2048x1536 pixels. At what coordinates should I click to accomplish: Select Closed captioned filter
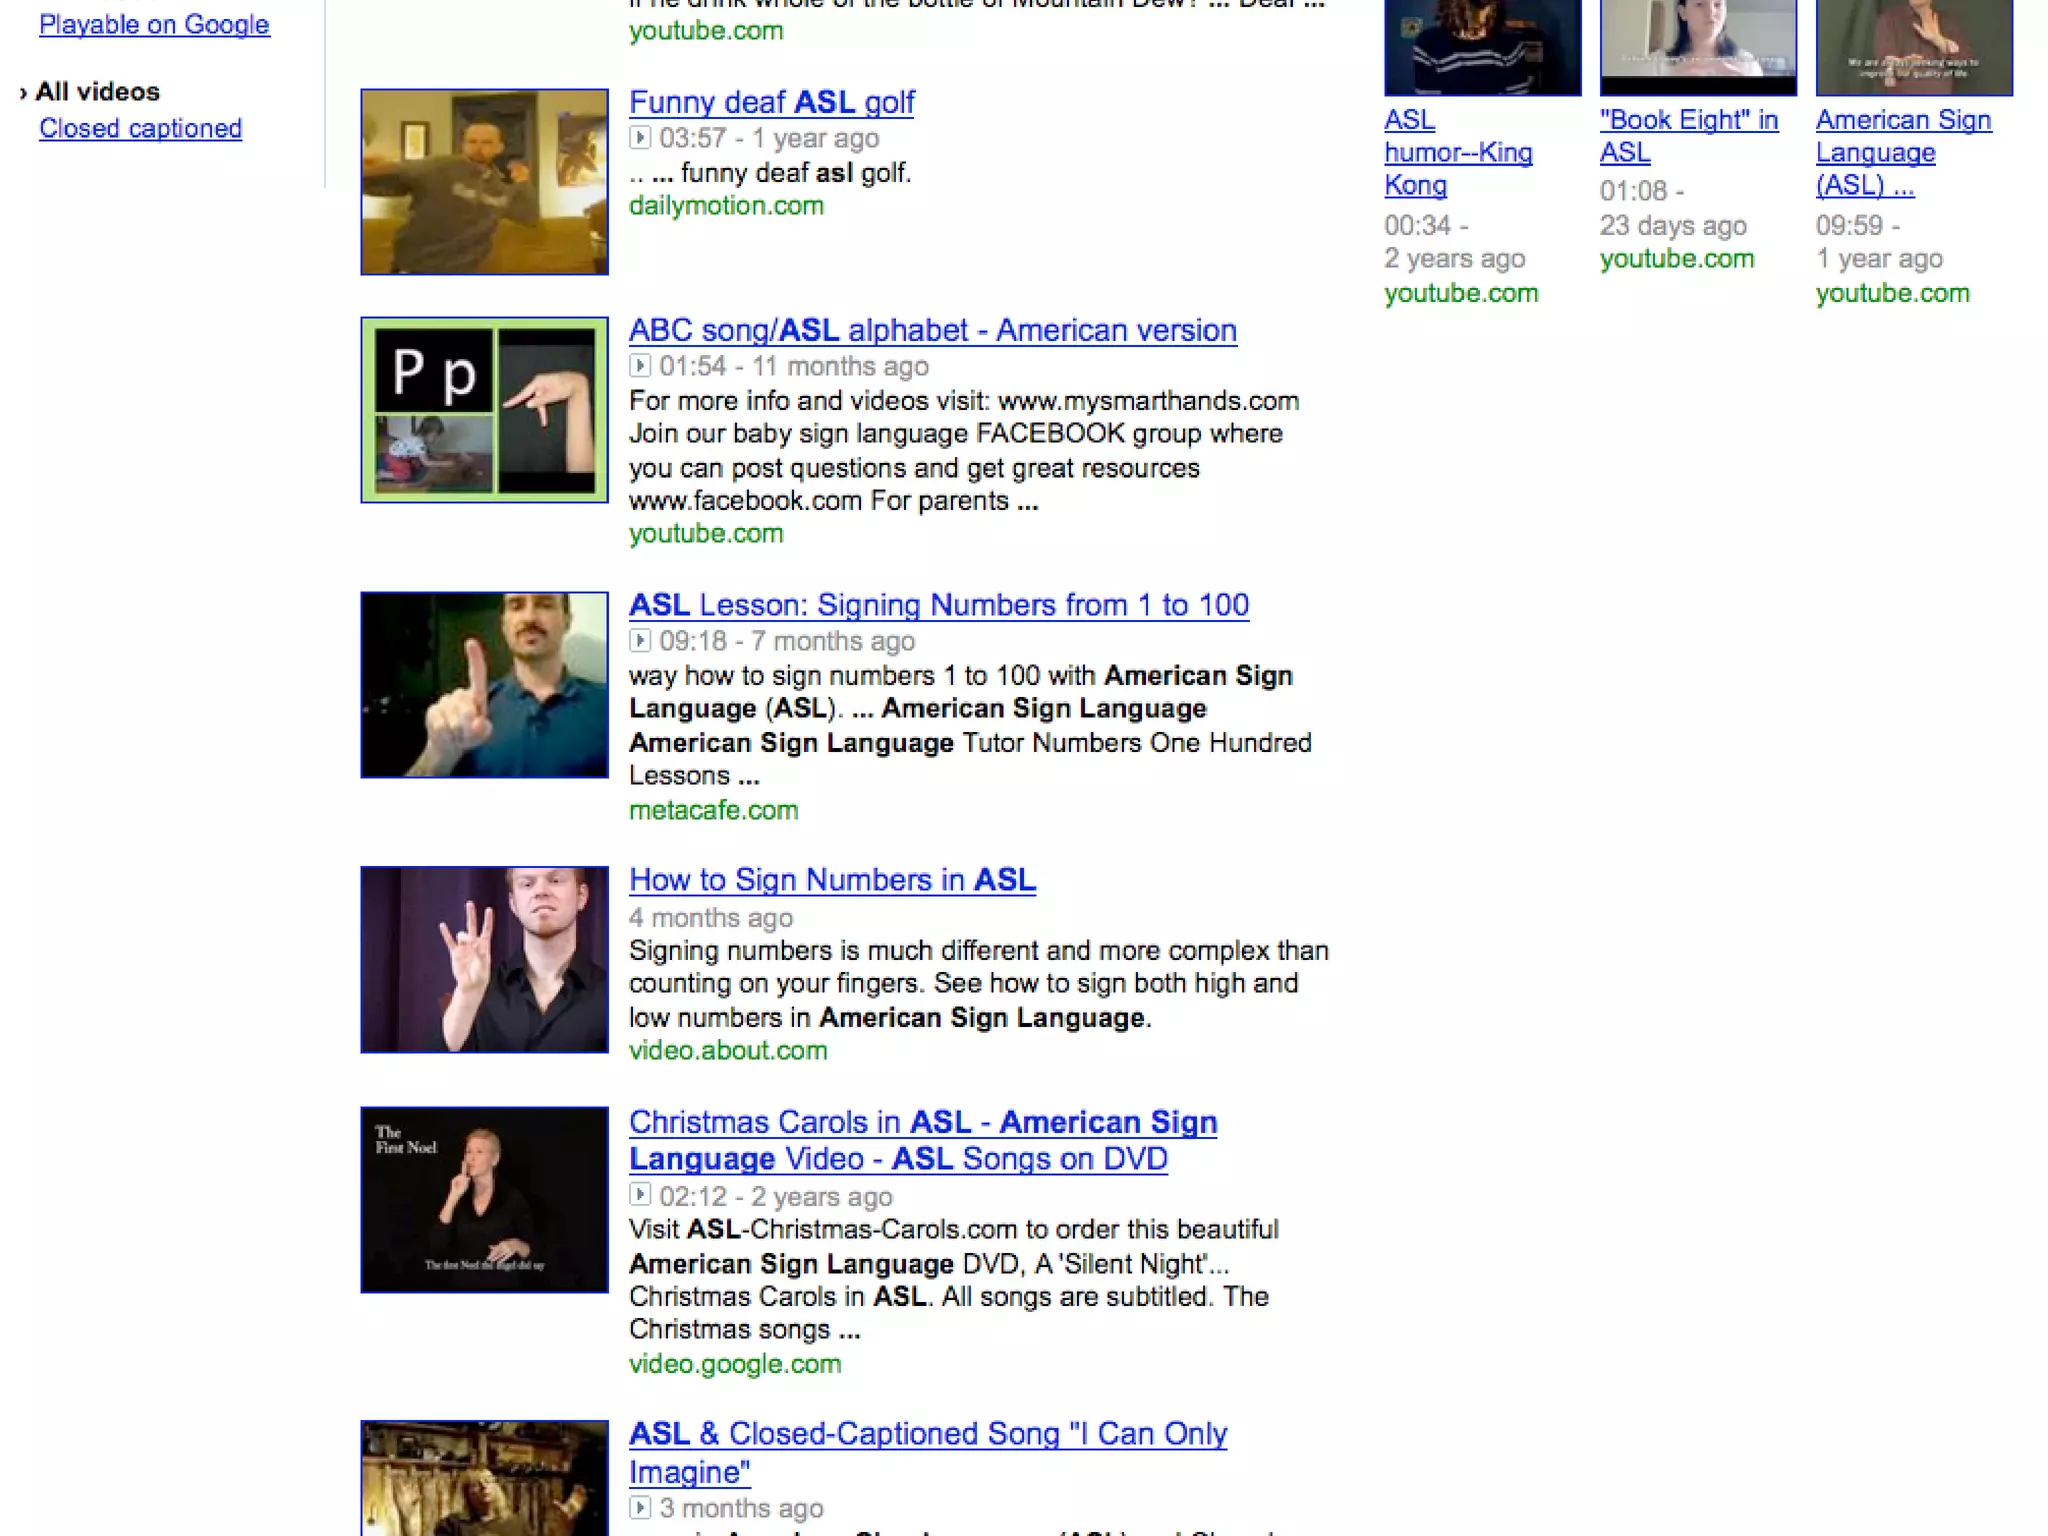pyautogui.click(x=140, y=129)
